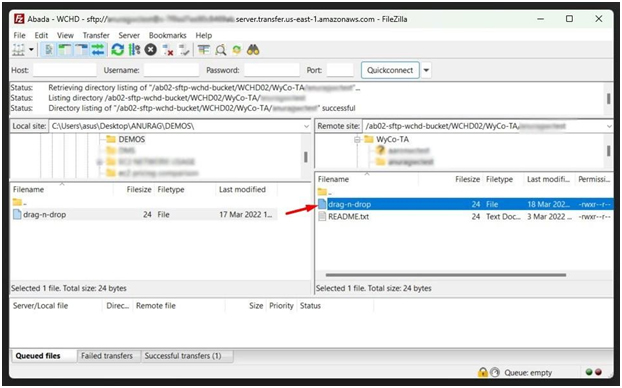The image size is (622, 388).
Task: Toggle the transfer queue display
Action: click(98, 50)
